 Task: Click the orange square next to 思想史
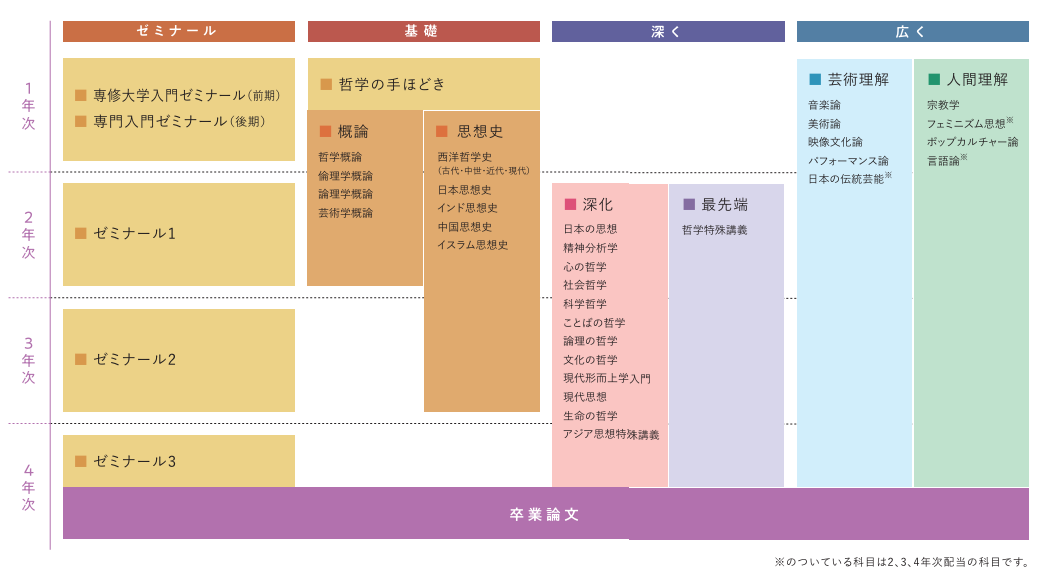pos(442,131)
